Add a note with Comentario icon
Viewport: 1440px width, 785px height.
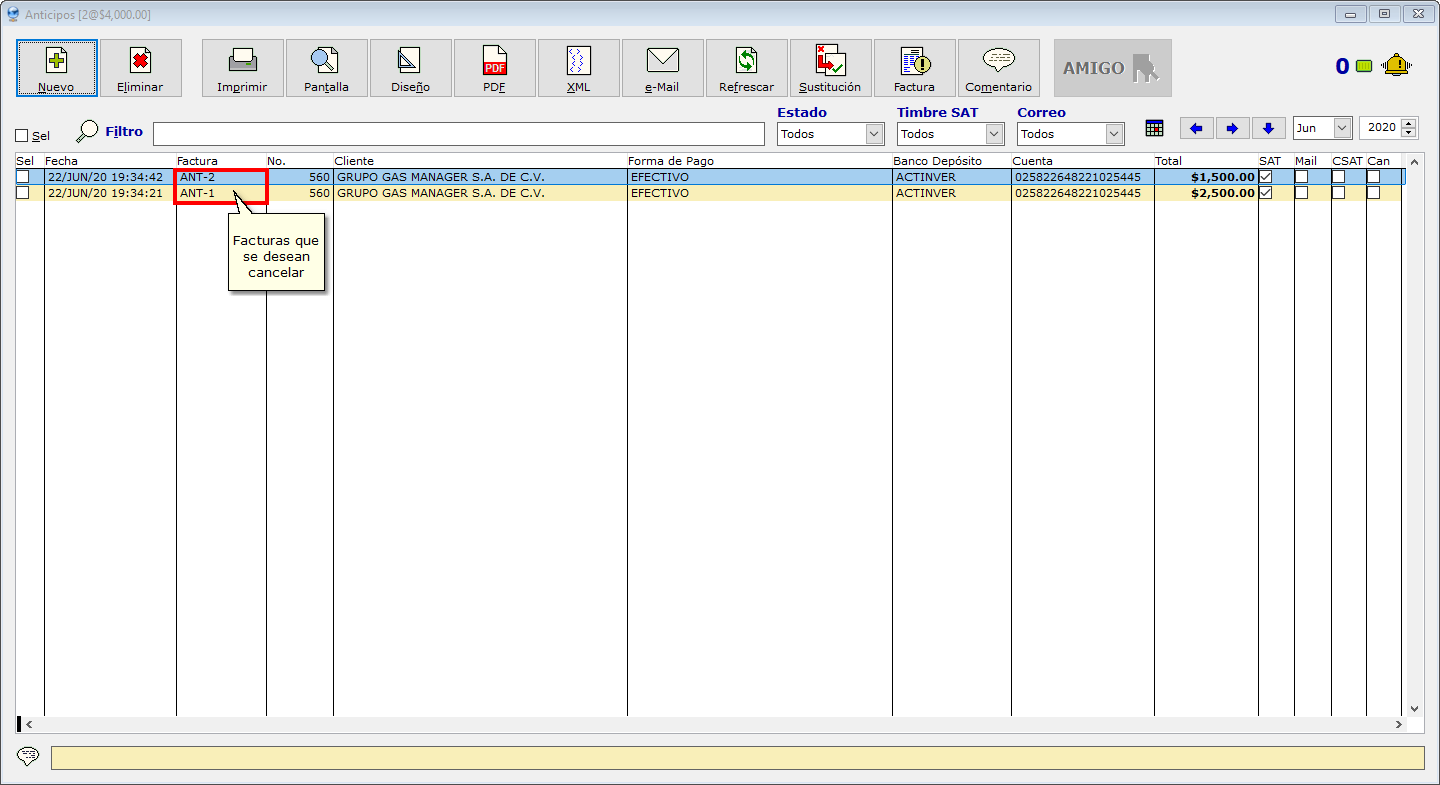pyautogui.click(x=998, y=61)
